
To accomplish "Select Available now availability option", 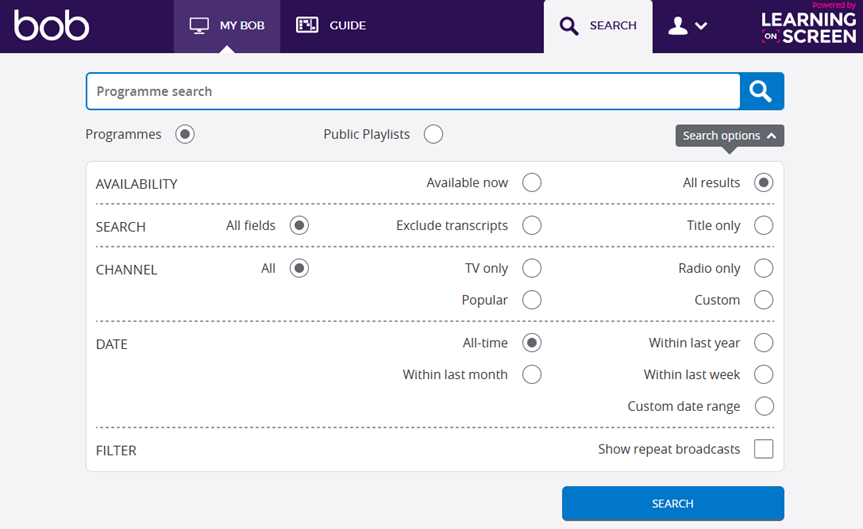I will coord(532,183).
